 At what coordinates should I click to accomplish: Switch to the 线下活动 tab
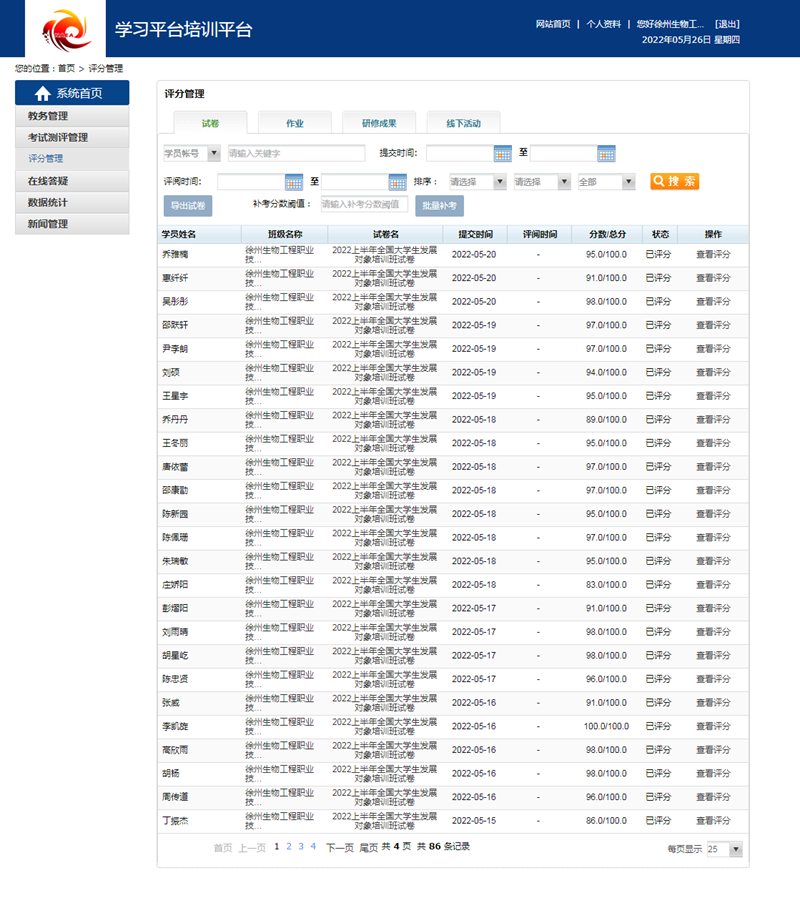(463, 123)
